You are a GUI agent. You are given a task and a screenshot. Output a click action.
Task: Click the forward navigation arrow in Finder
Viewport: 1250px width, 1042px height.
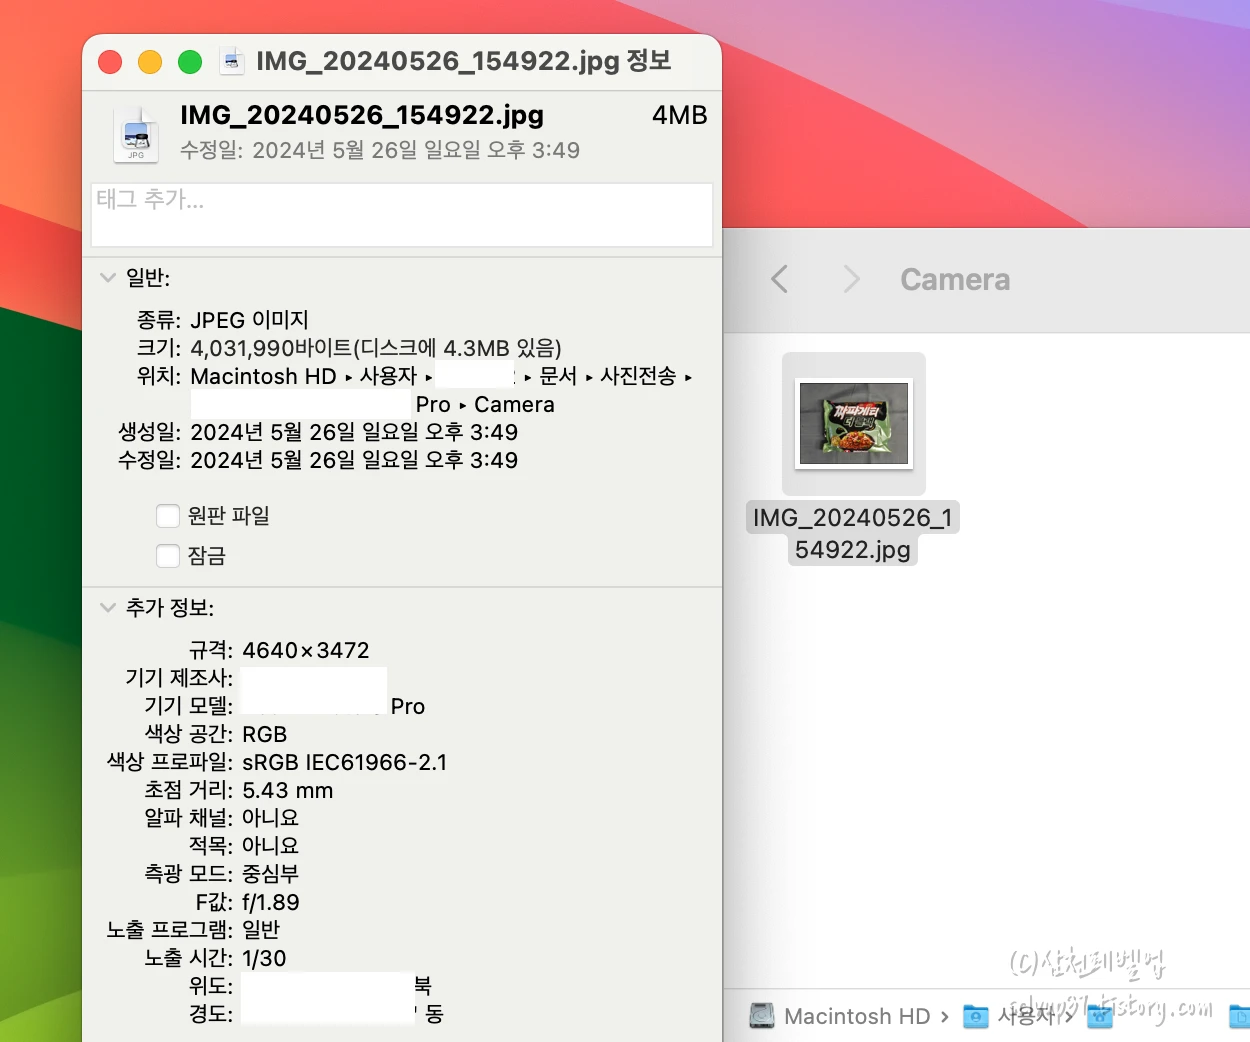pyautogui.click(x=849, y=280)
